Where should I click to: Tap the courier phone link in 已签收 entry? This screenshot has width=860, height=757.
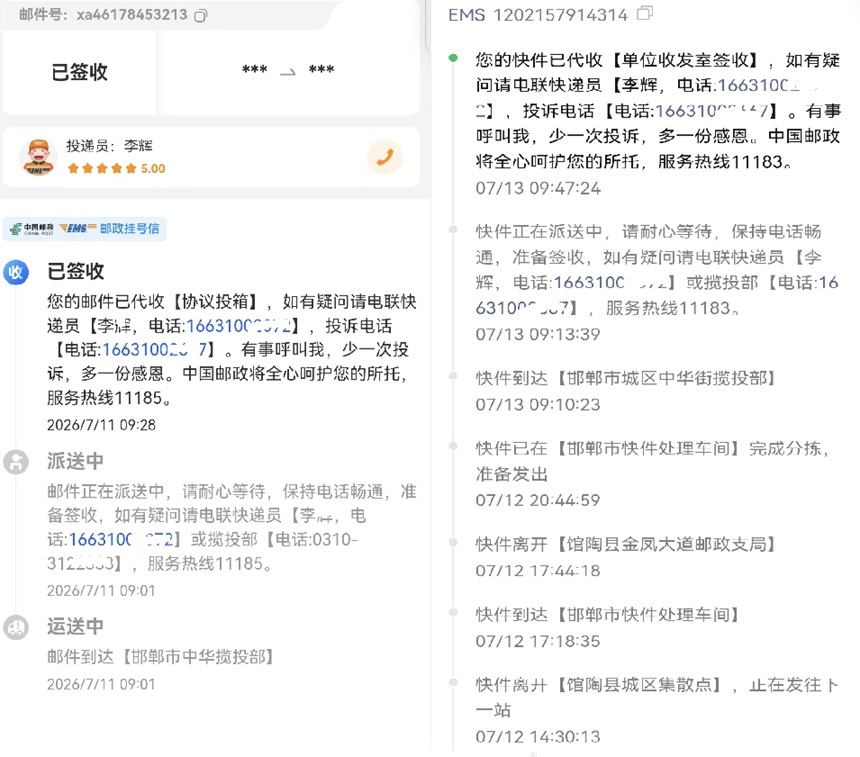[x=239, y=326]
